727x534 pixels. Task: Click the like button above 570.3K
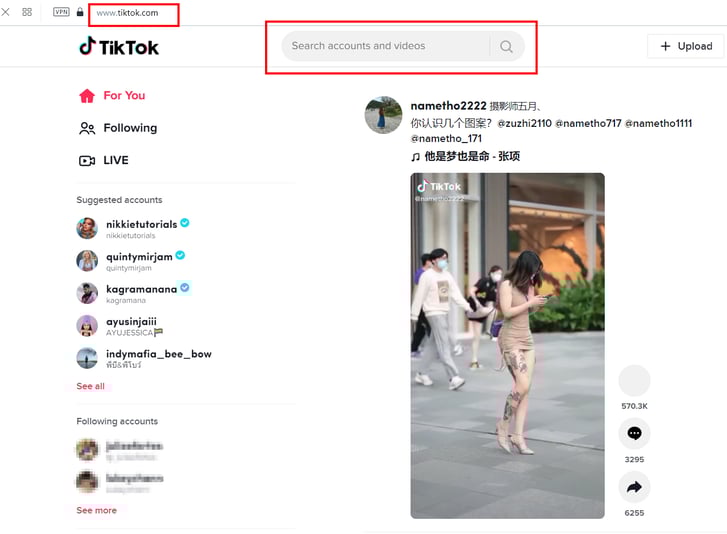point(634,381)
